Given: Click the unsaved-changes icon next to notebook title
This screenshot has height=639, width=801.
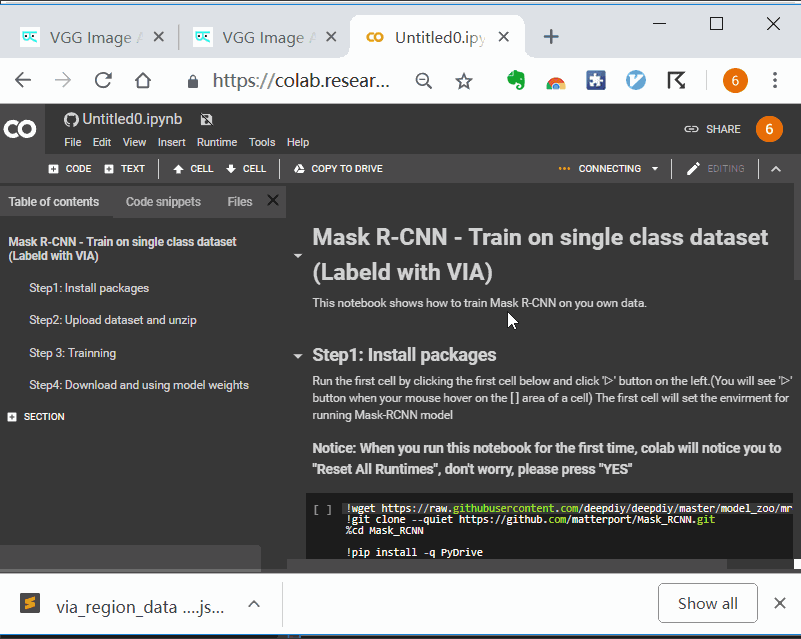Looking at the screenshot, I should [x=206, y=120].
